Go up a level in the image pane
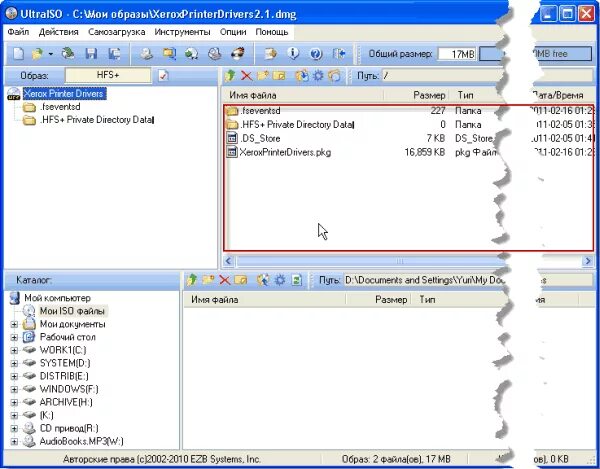600x469 pixels. tap(230, 76)
